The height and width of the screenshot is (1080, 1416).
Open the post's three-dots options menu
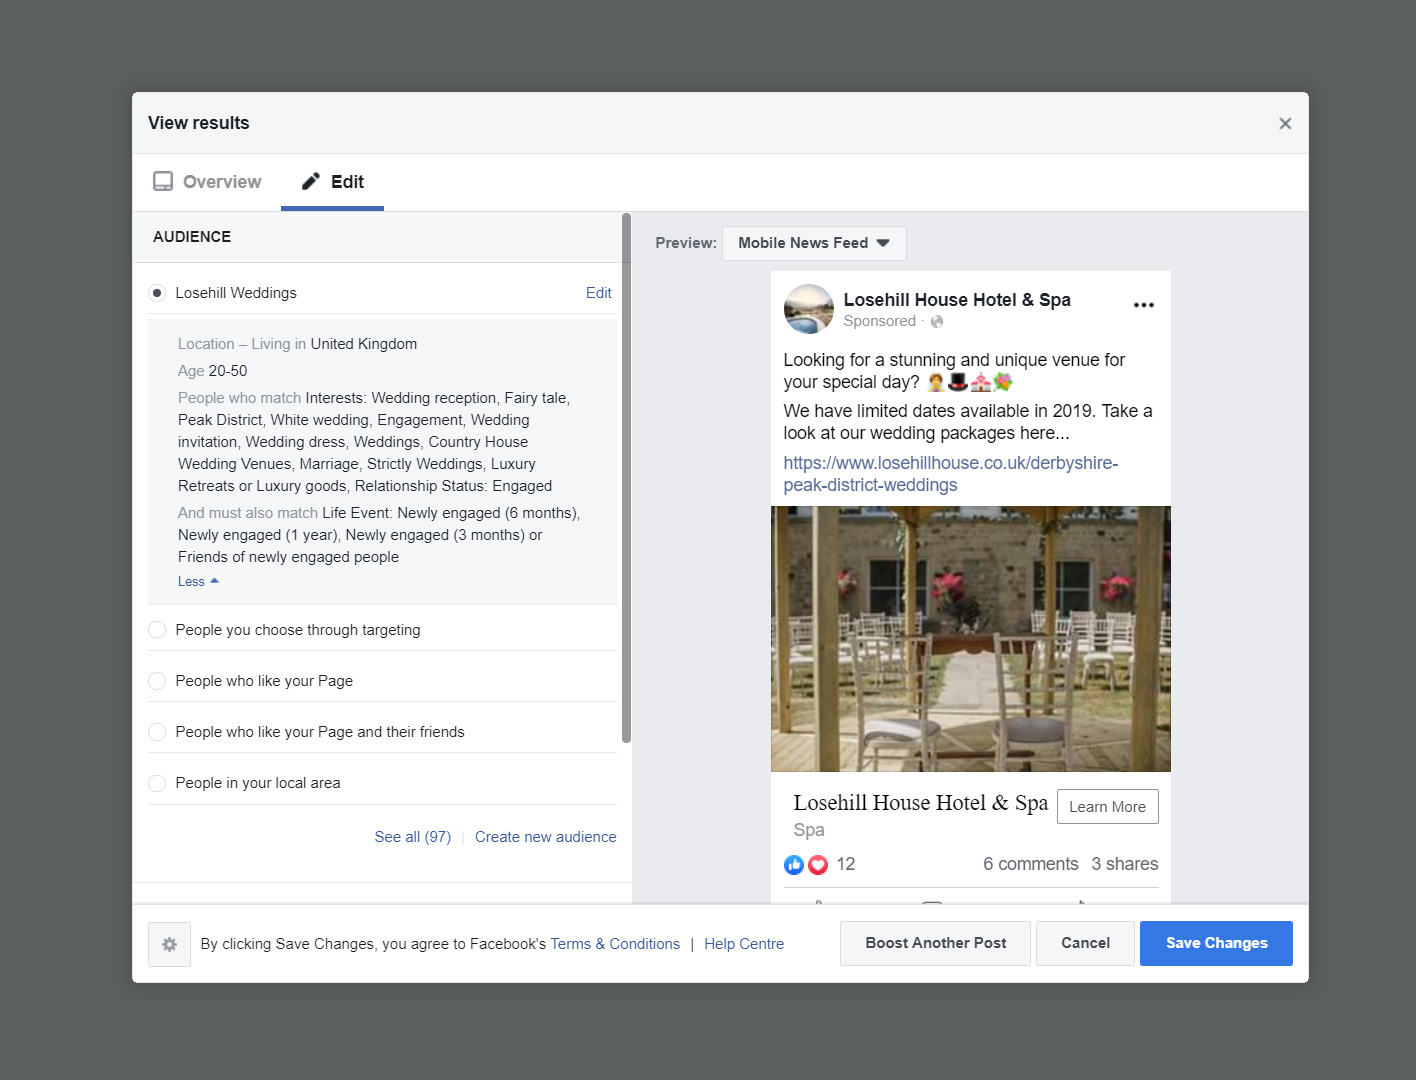[x=1144, y=305]
